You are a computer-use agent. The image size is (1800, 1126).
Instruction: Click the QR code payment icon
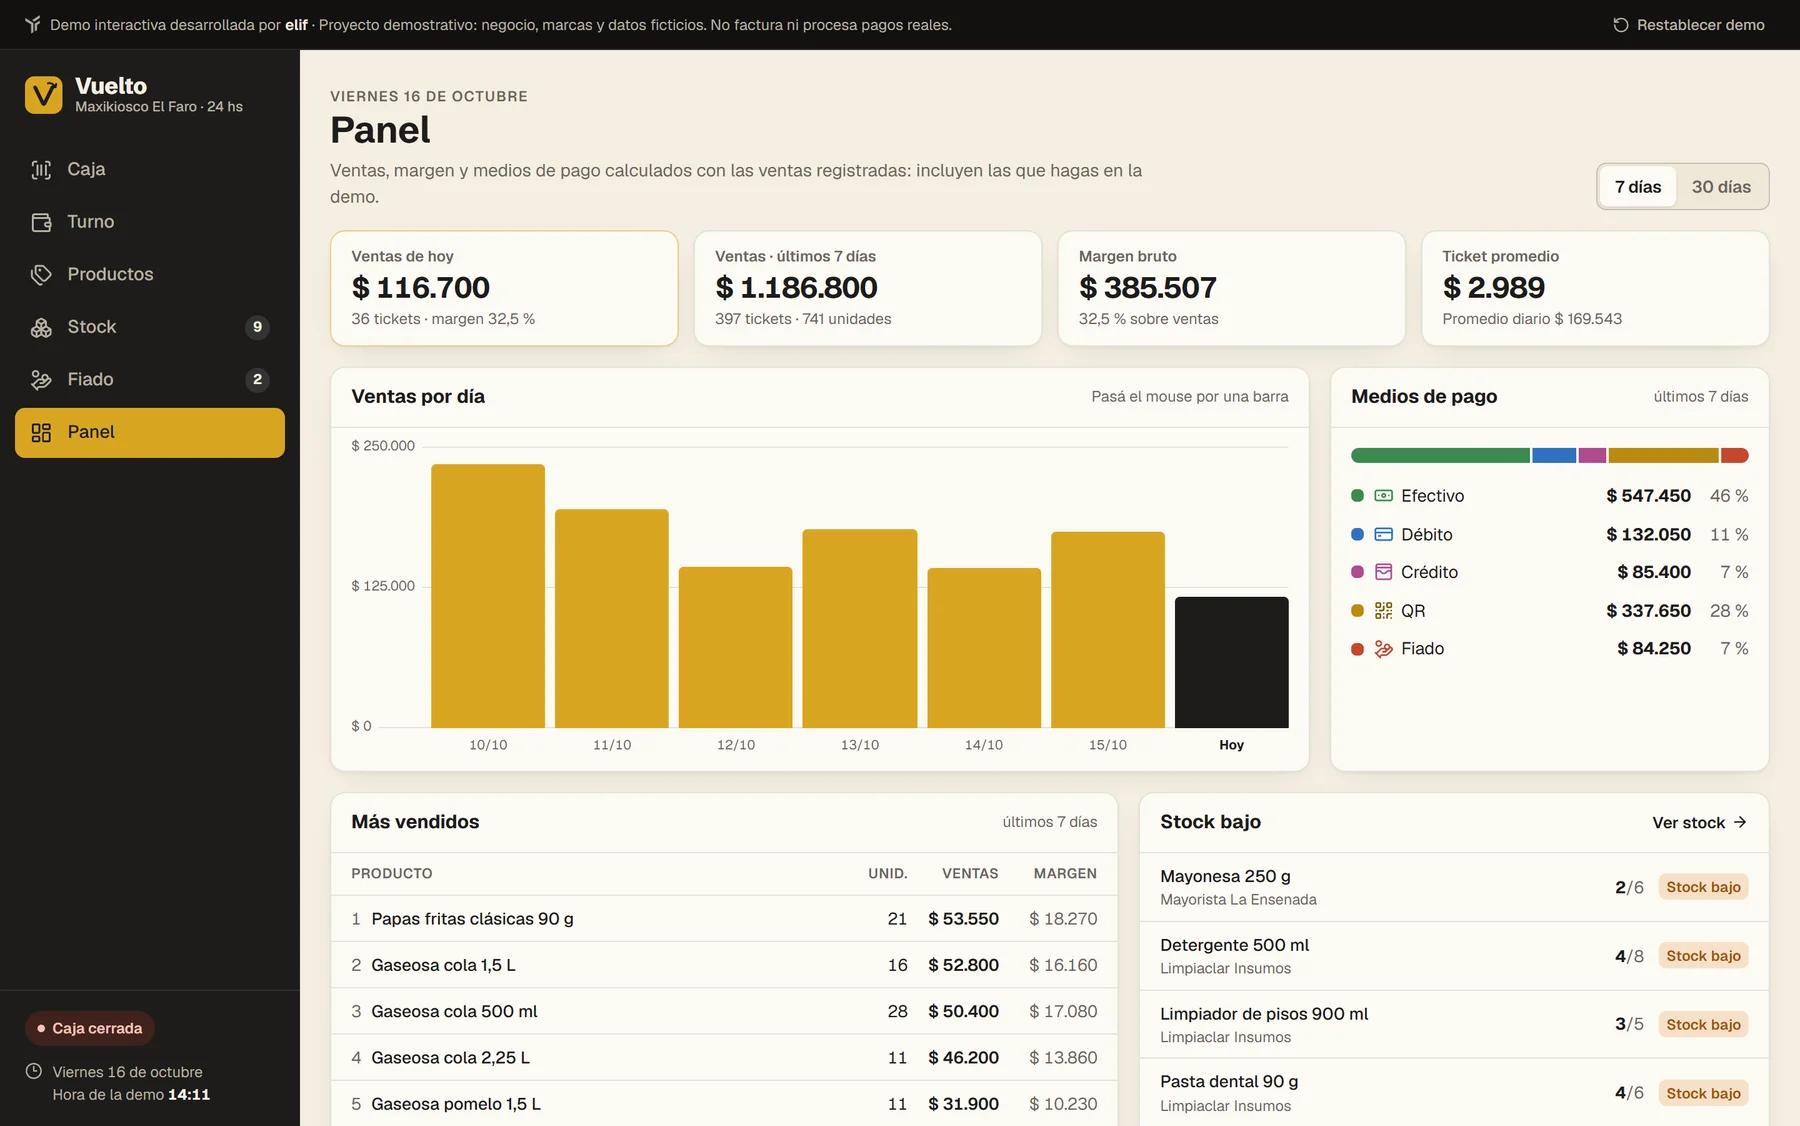coord(1383,610)
